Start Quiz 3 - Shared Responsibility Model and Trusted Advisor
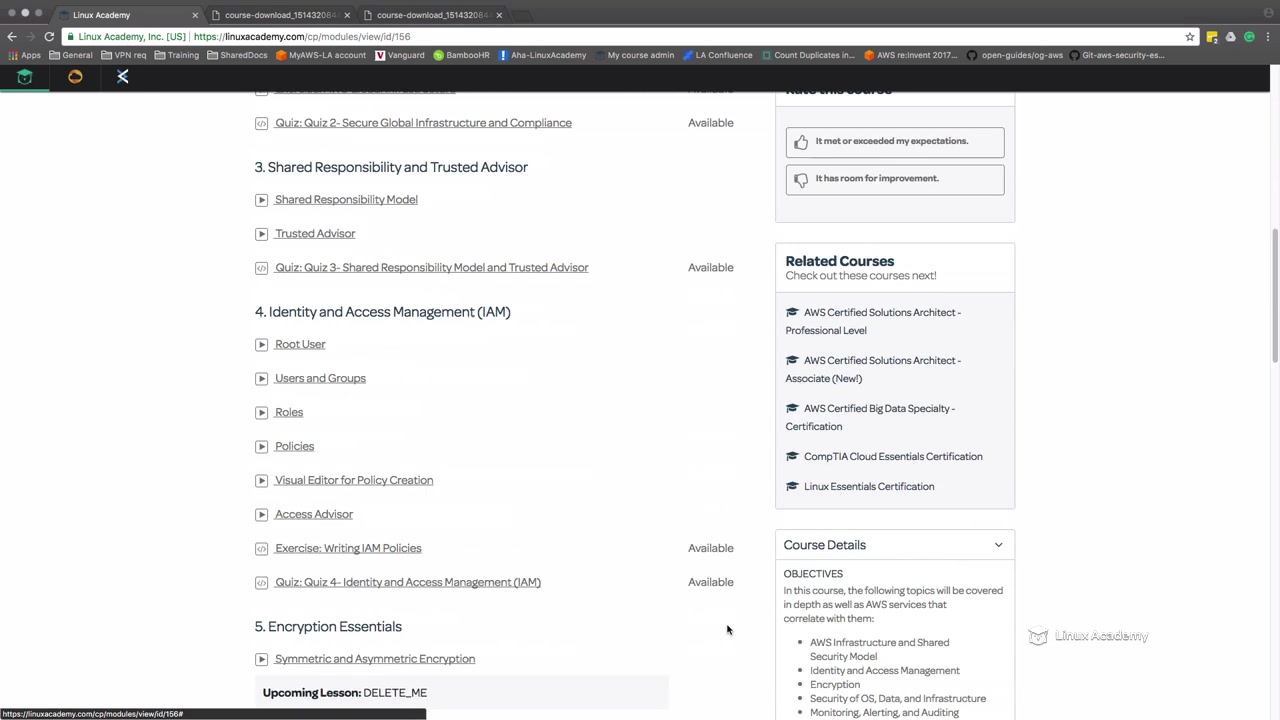Image resolution: width=1280 pixels, height=720 pixels. click(x=432, y=268)
